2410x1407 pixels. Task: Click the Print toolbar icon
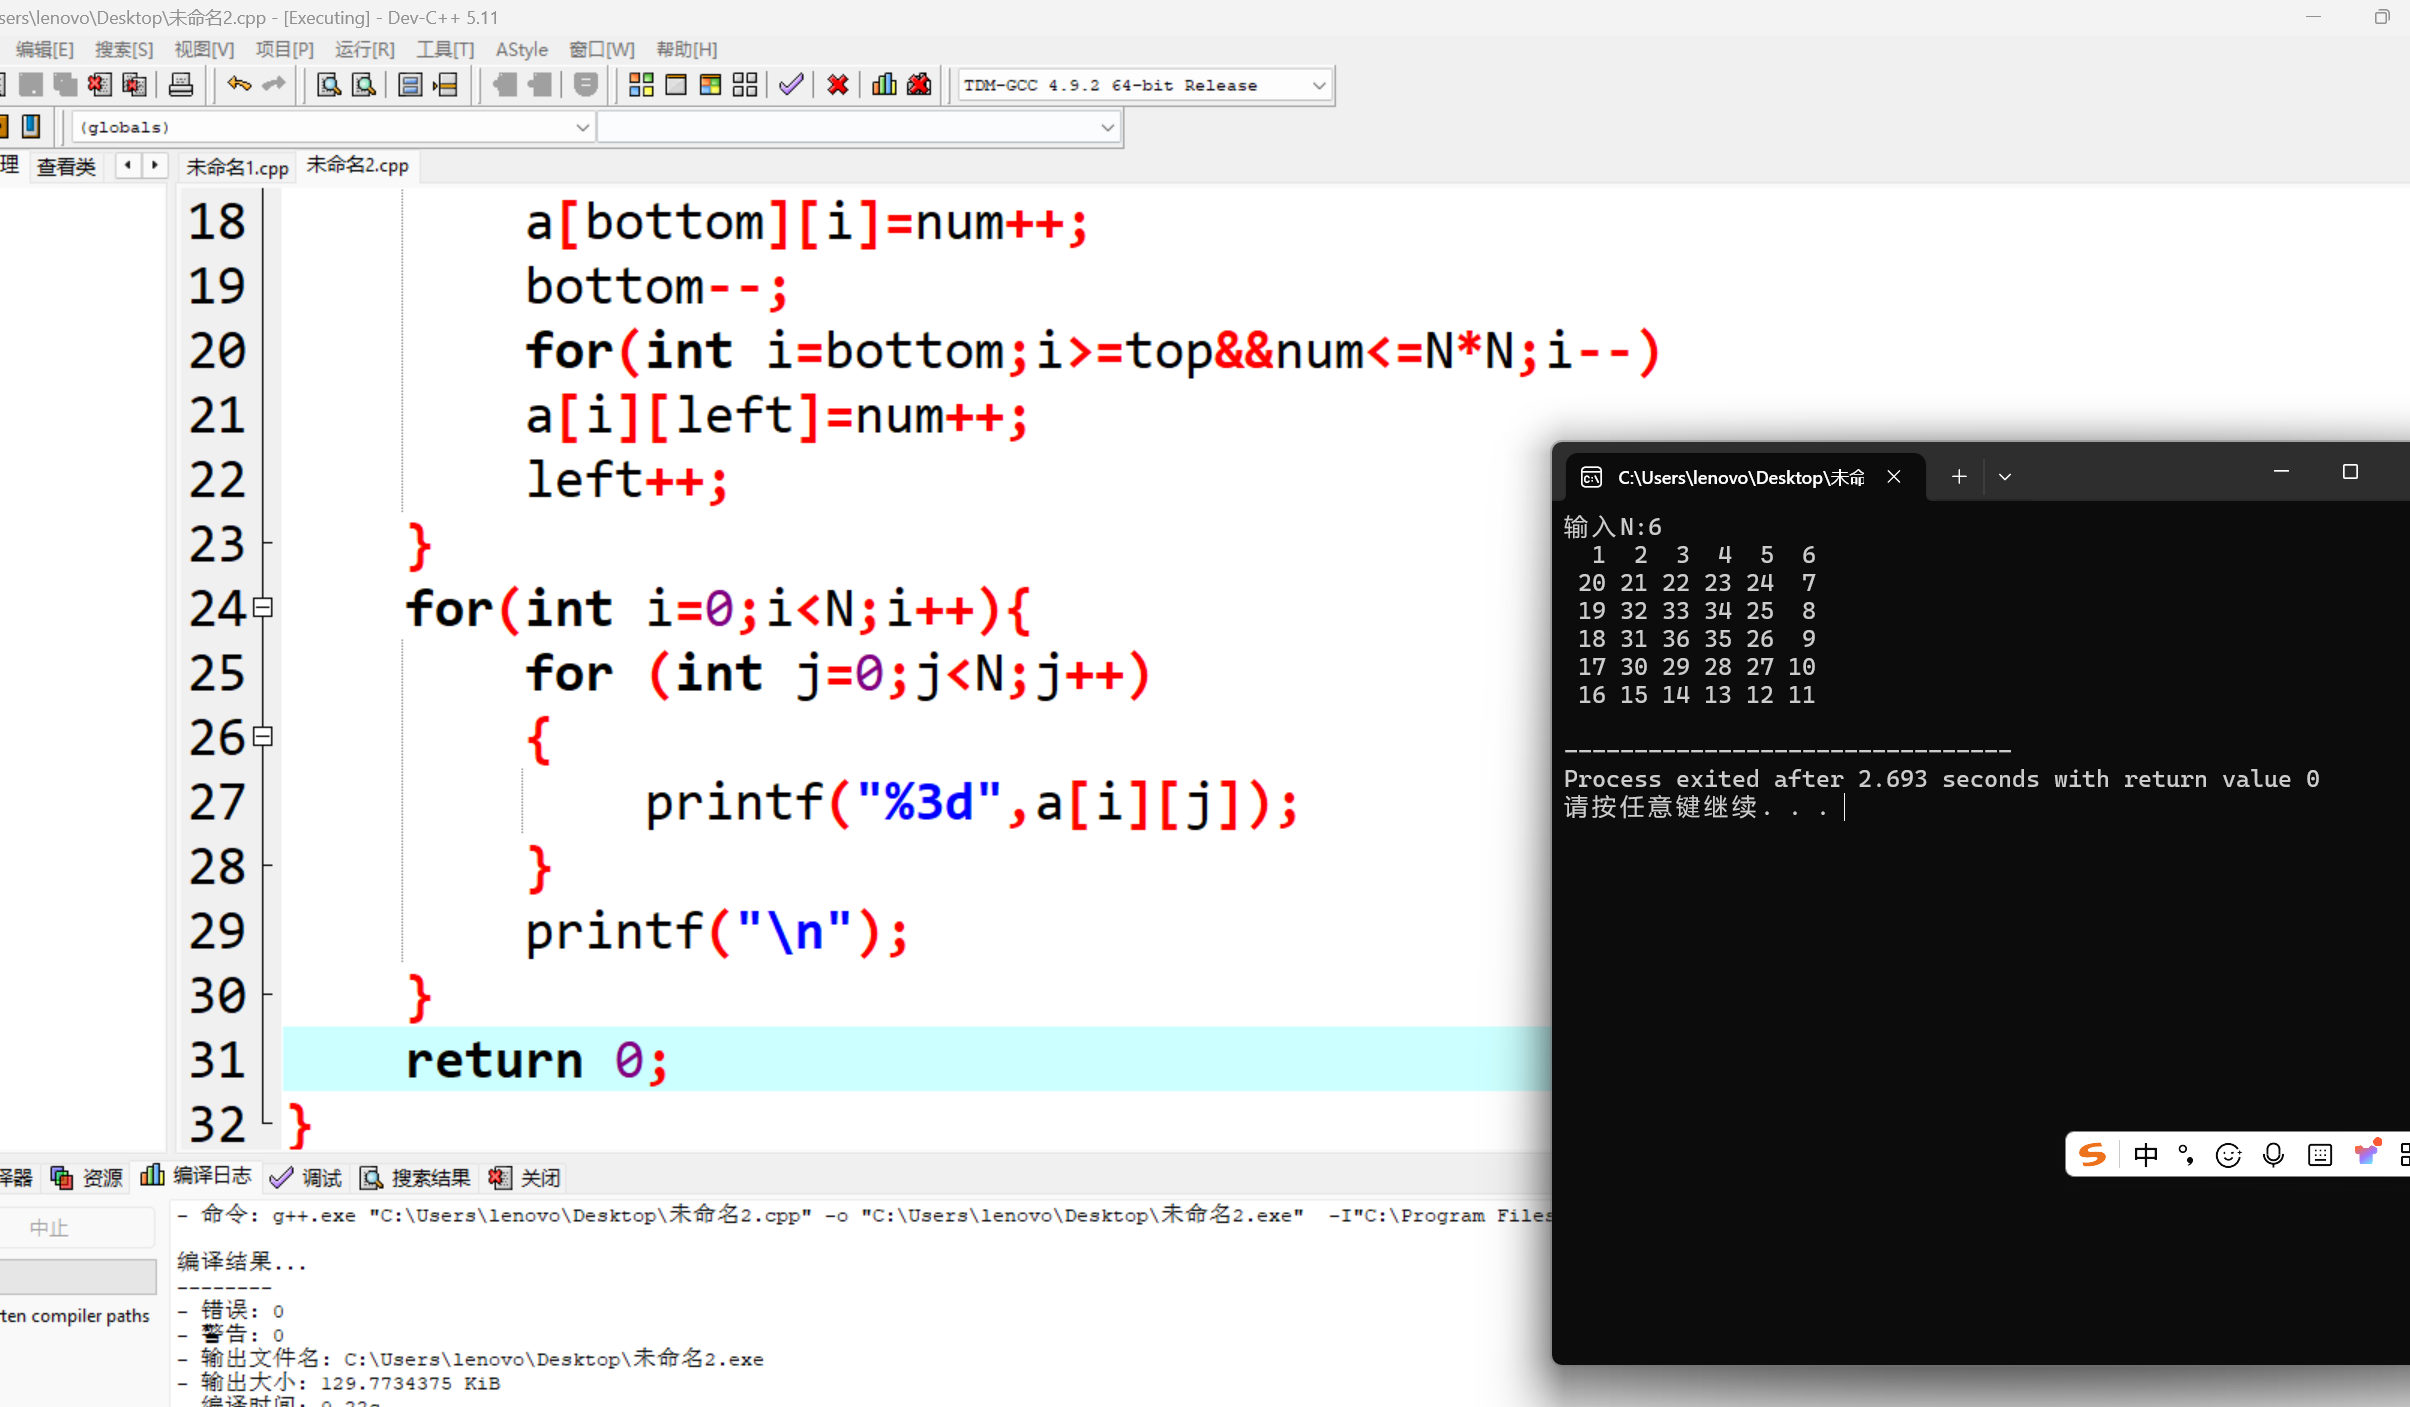pyautogui.click(x=181, y=85)
